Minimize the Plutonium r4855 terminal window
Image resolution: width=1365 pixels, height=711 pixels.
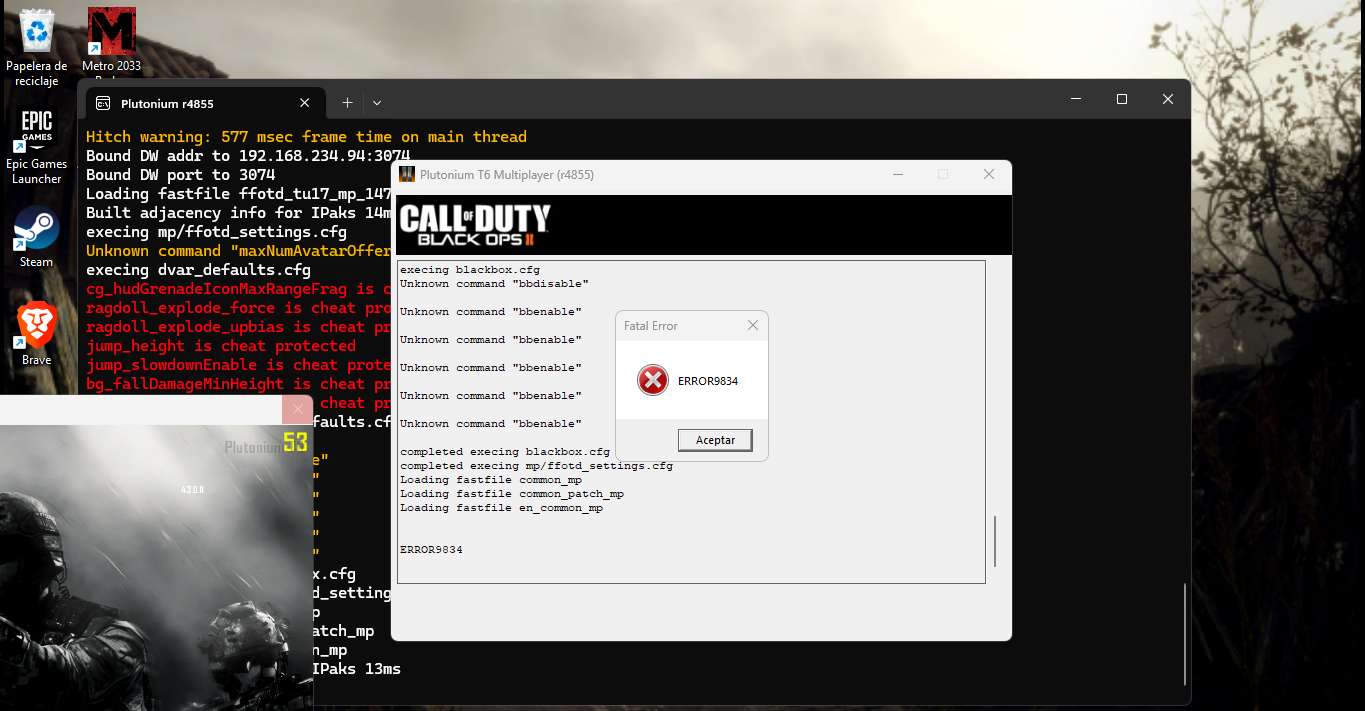(x=1076, y=99)
